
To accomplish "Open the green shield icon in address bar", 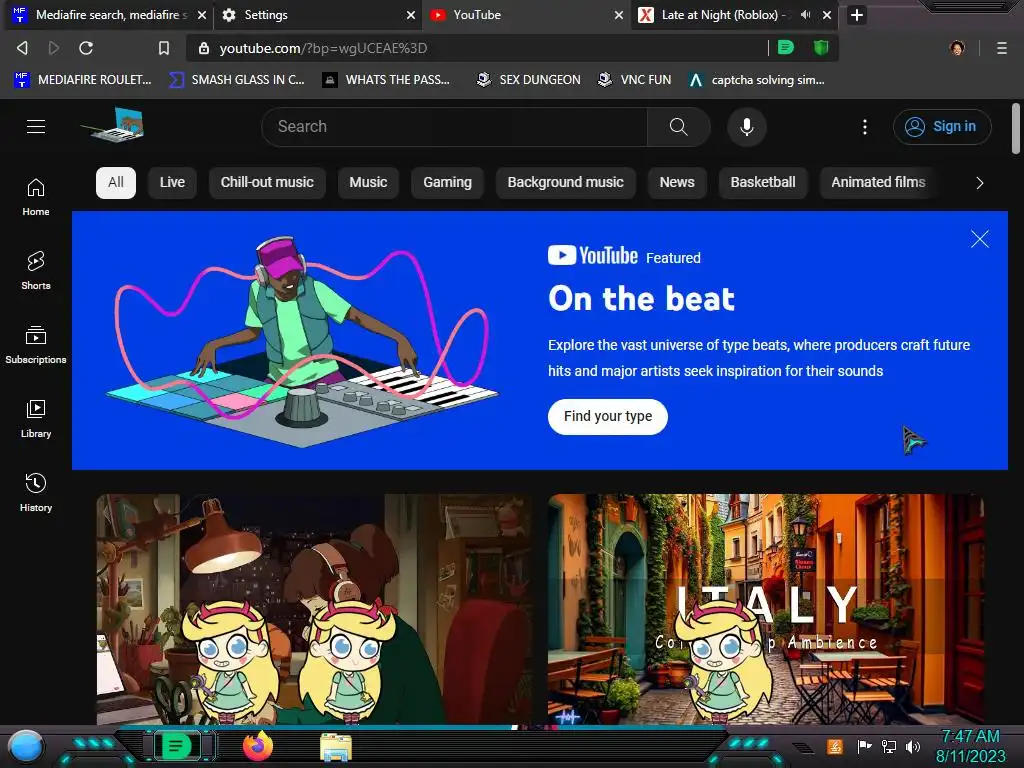I will pyautogui.click(x=821, y=48).
